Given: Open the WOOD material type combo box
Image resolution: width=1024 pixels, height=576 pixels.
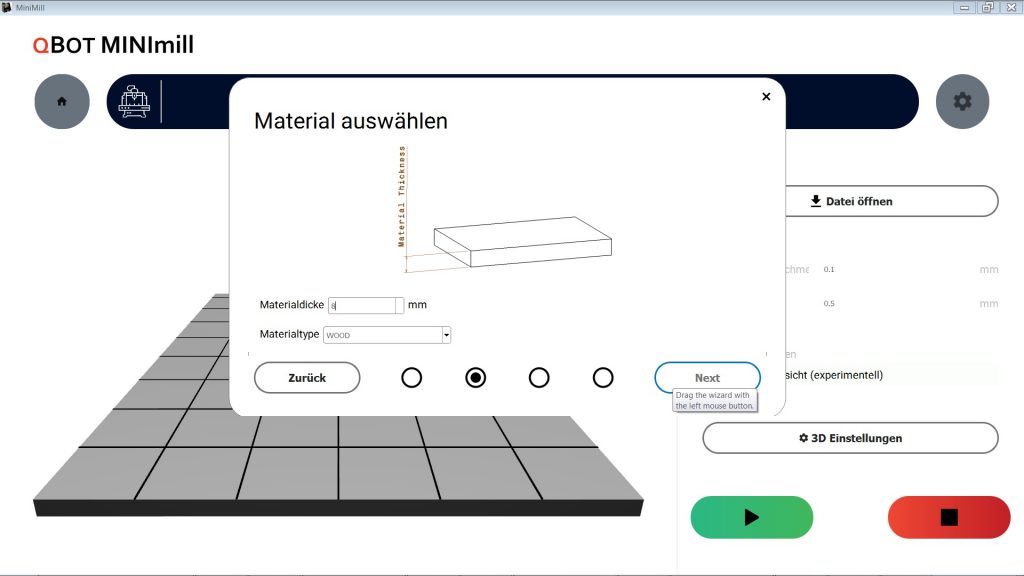Looking at the screenshot, I should coord(381,335).
